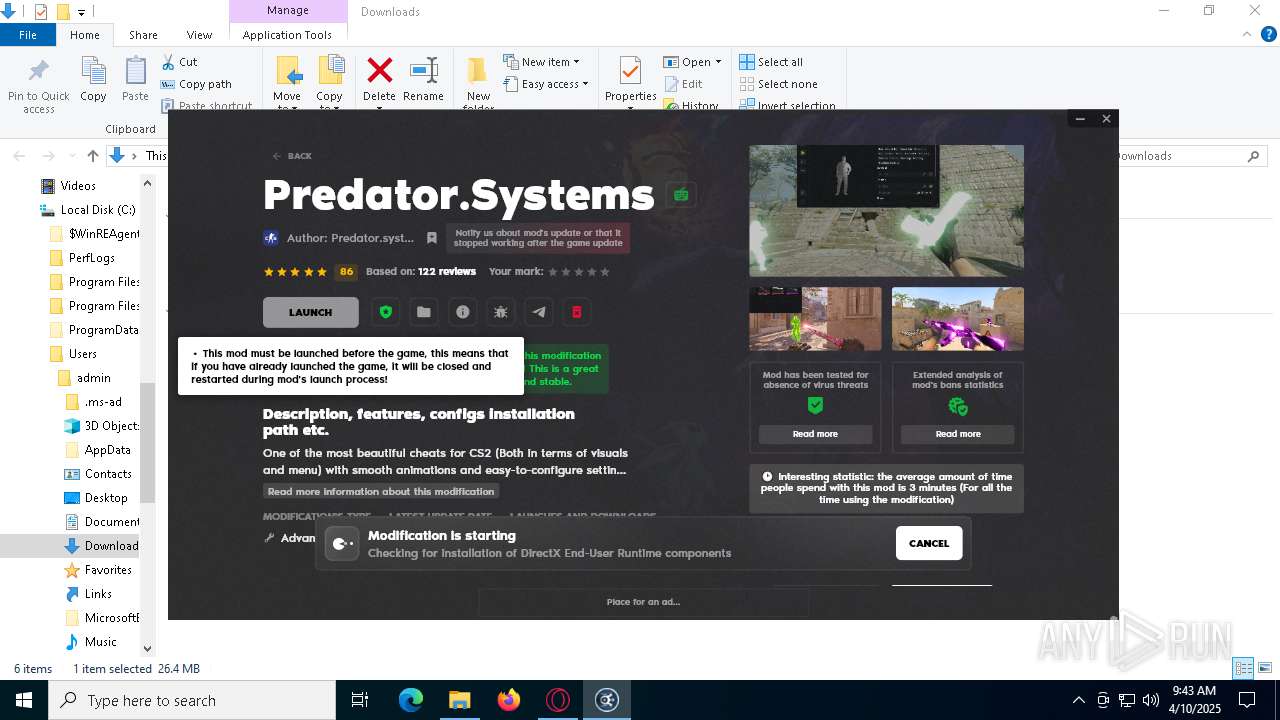Click CANCEL on the starting notification
Screen dimensions: 1280x720
[929, 543]
